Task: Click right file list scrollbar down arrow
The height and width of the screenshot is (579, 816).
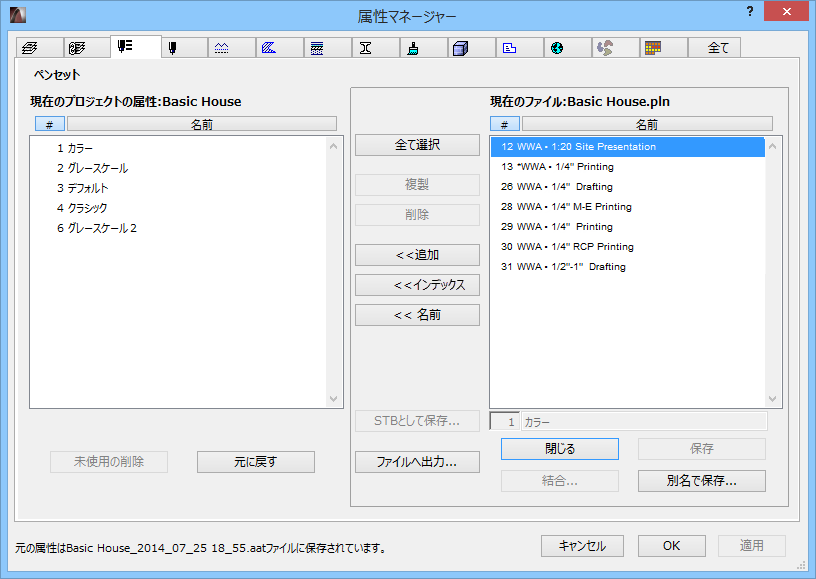Action: pos(773,399)
